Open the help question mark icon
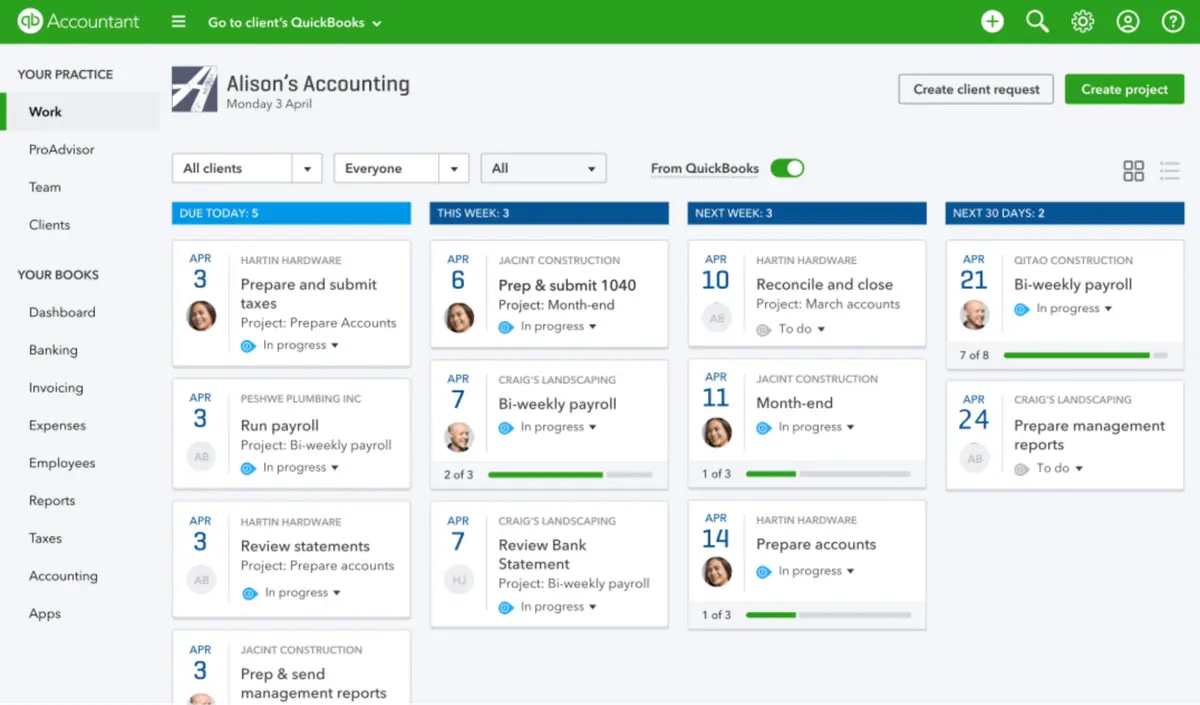 (1173, 21)
